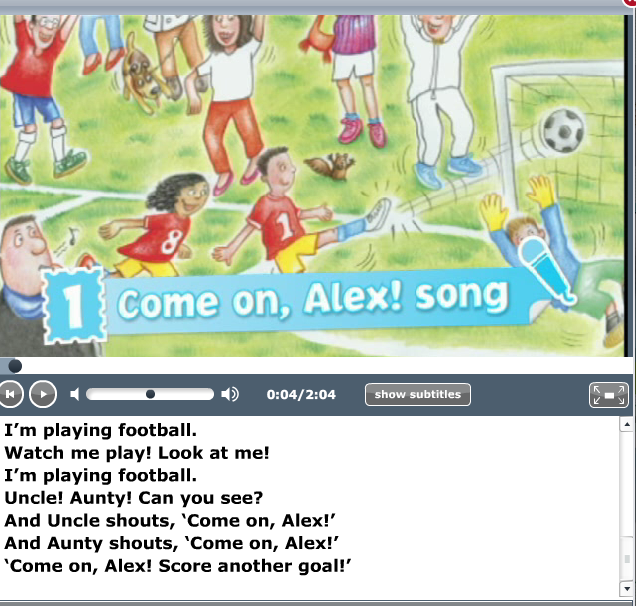Click the loud speaker volume icon
The height and width of the screenshot is (606, 636).
coord(230,394)
